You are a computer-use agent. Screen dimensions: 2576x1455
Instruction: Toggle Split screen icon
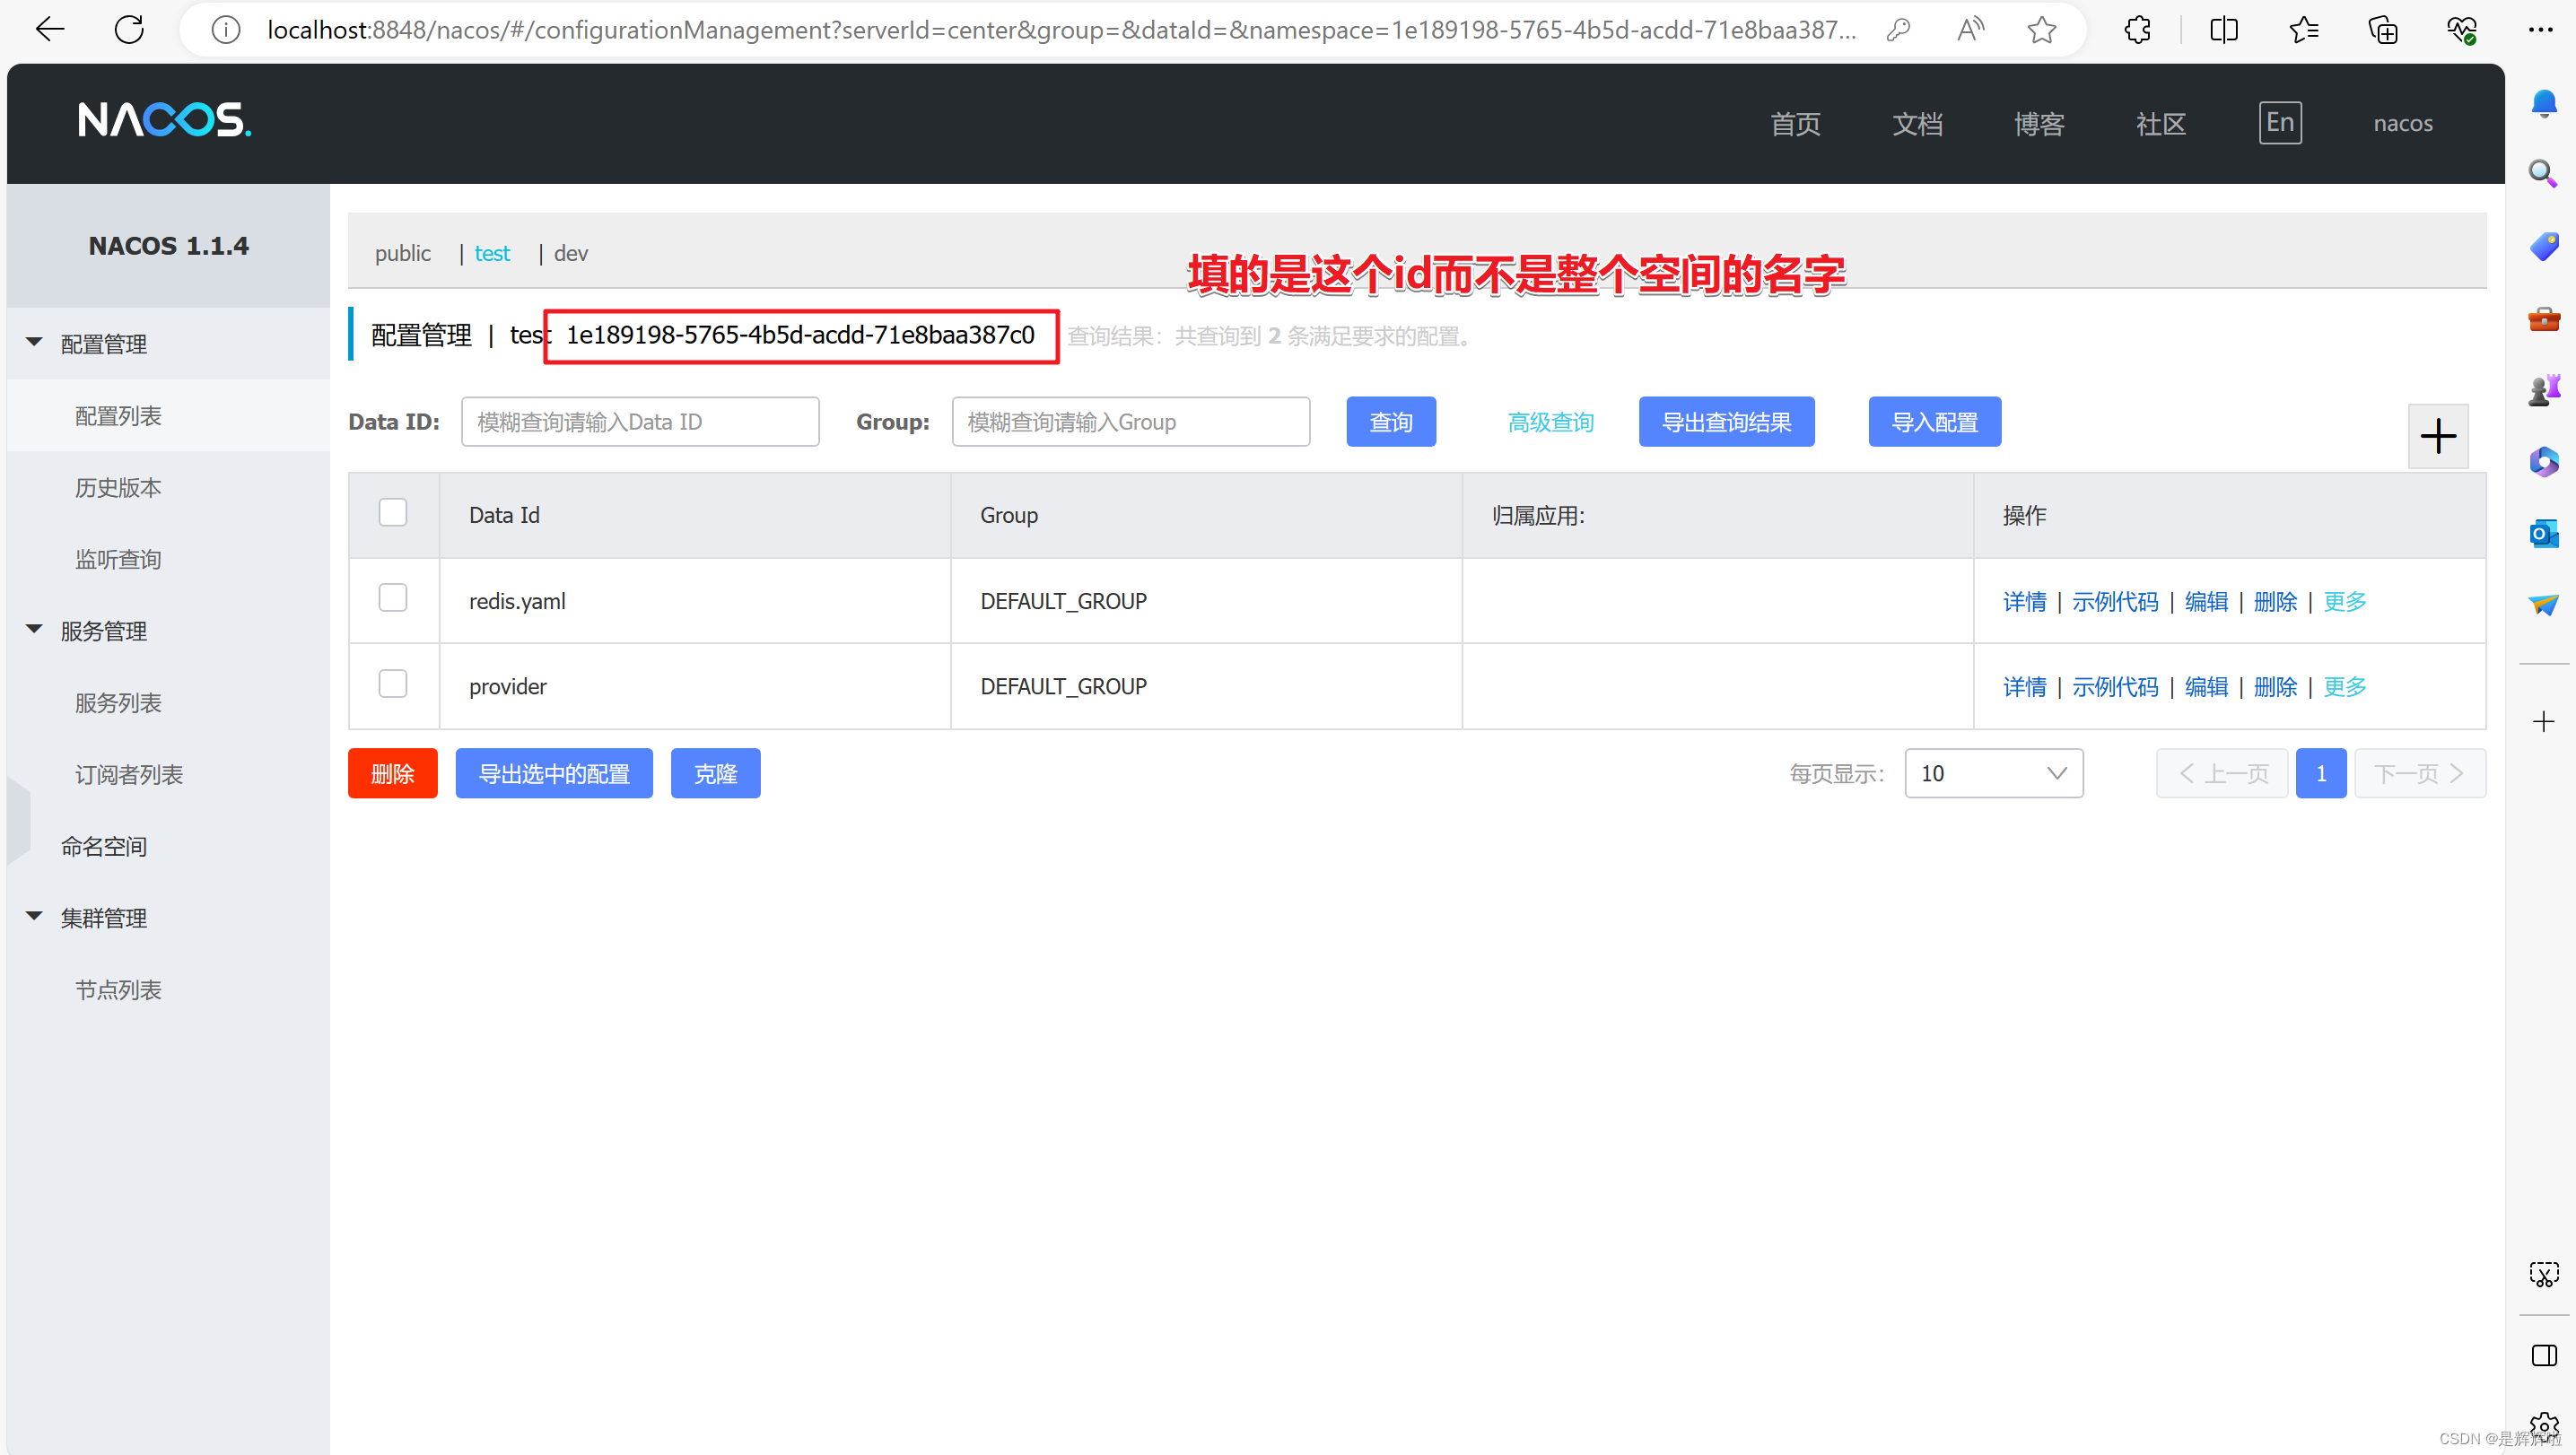coord(2224,30)
